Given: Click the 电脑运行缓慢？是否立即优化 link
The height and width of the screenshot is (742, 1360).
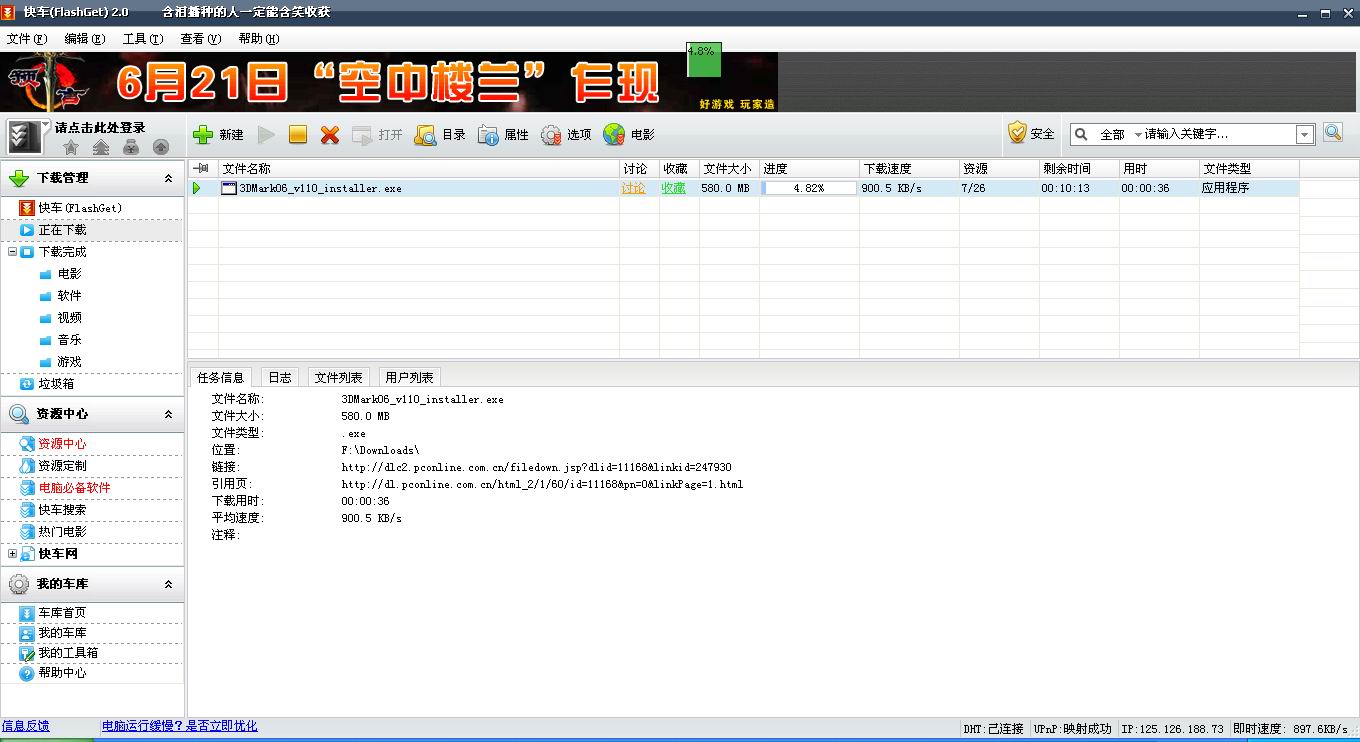Looking at the screenshot, I should click(180, 726).
